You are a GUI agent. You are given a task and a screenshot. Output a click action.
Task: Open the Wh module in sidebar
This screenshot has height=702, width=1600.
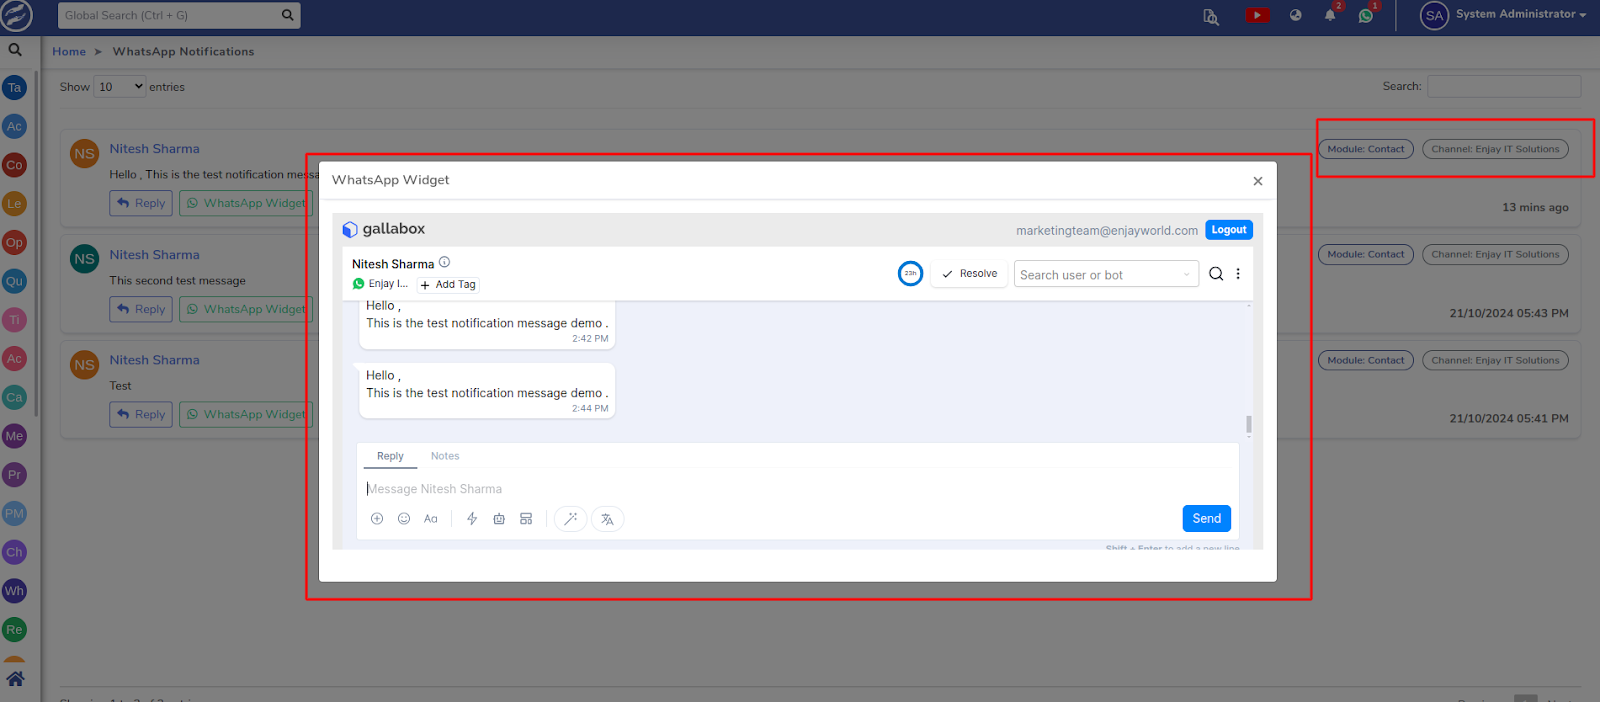coord(14,591)
